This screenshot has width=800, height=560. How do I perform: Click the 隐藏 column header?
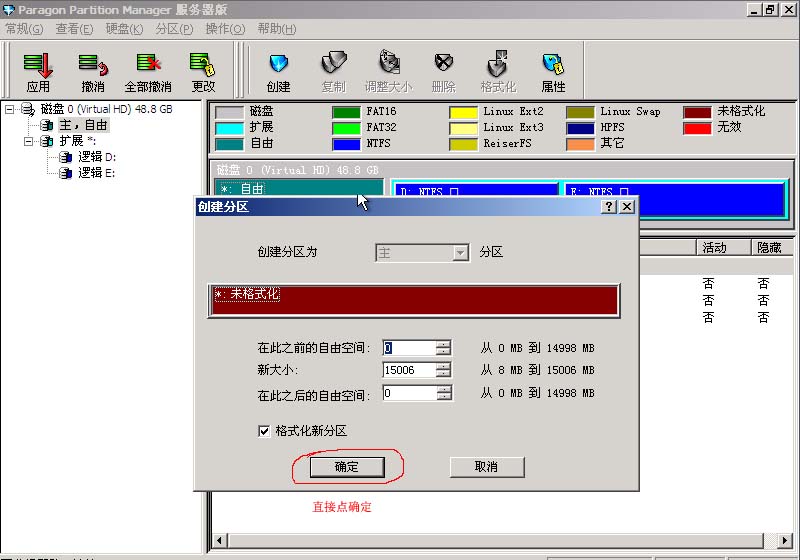pos(771,247)
